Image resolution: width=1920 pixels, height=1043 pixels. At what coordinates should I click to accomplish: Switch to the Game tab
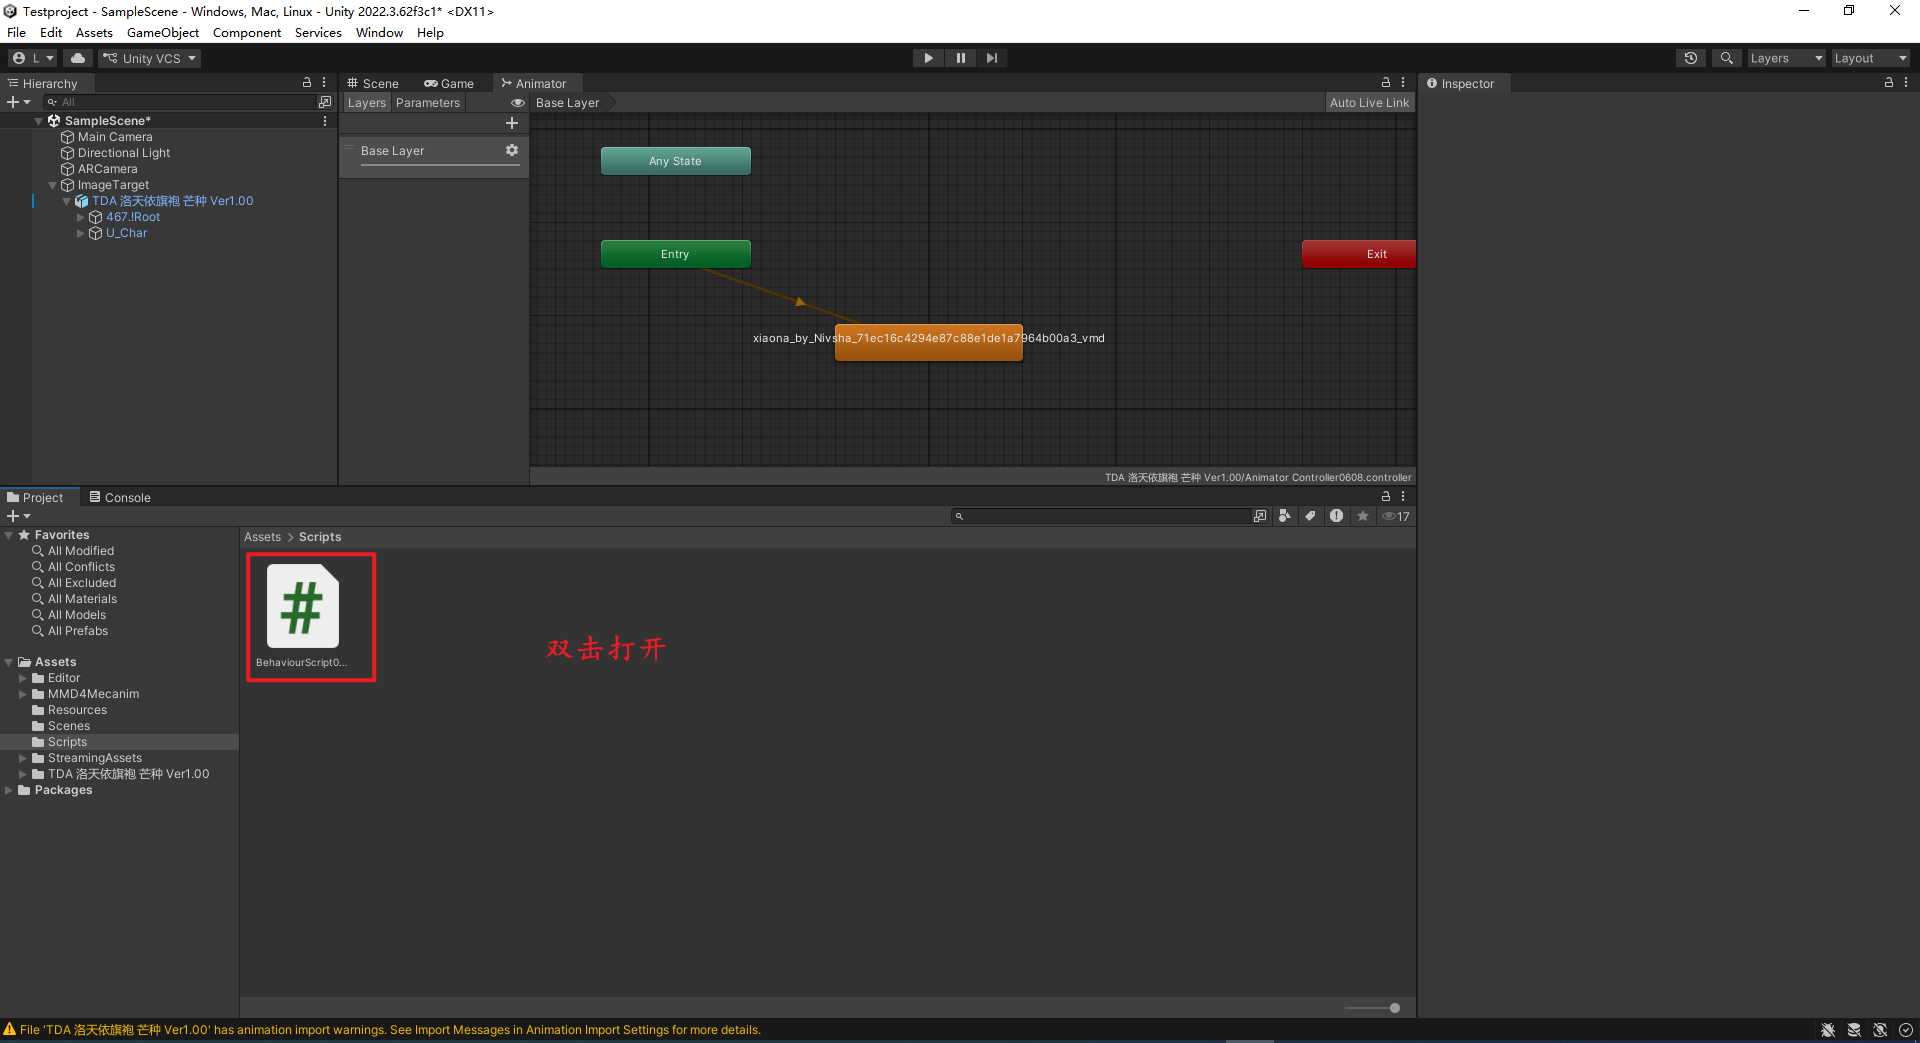(x=449, y=83)
